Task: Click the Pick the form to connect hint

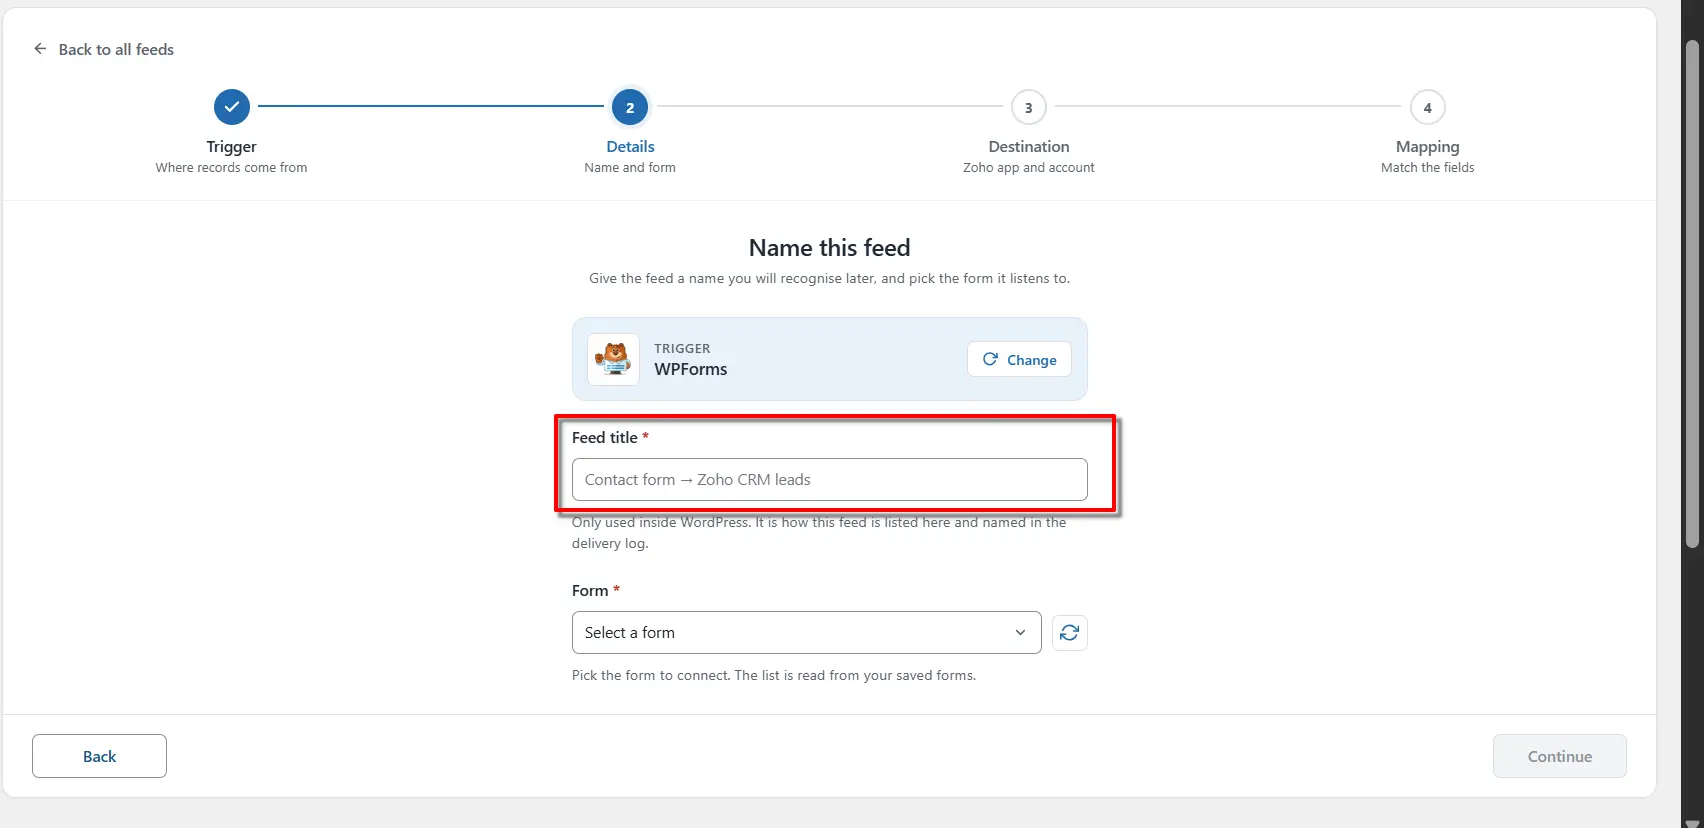Action: (x=773, y=675)
